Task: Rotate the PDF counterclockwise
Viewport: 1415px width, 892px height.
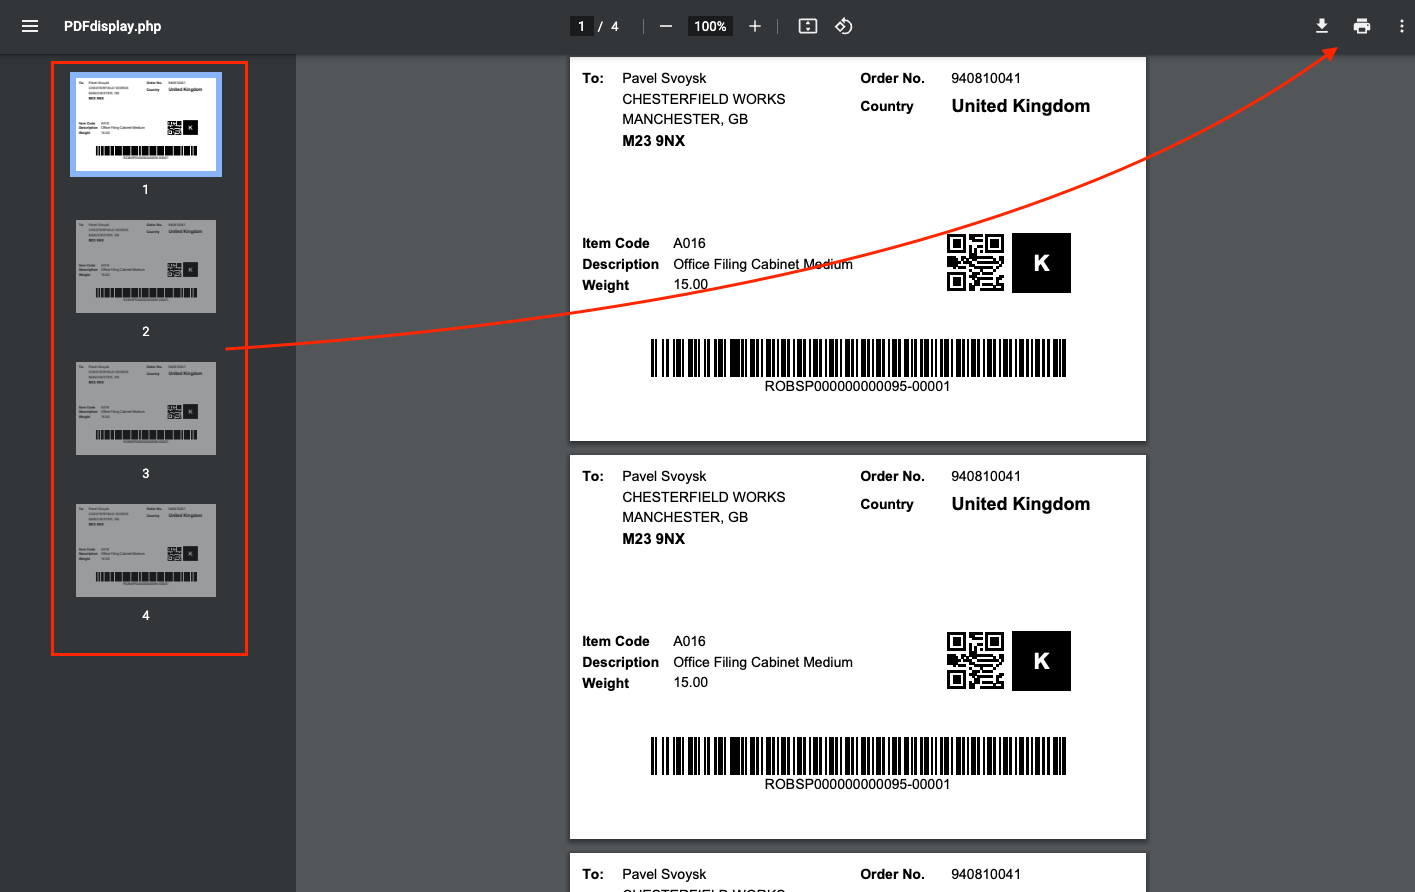Action: click(843, 26)
